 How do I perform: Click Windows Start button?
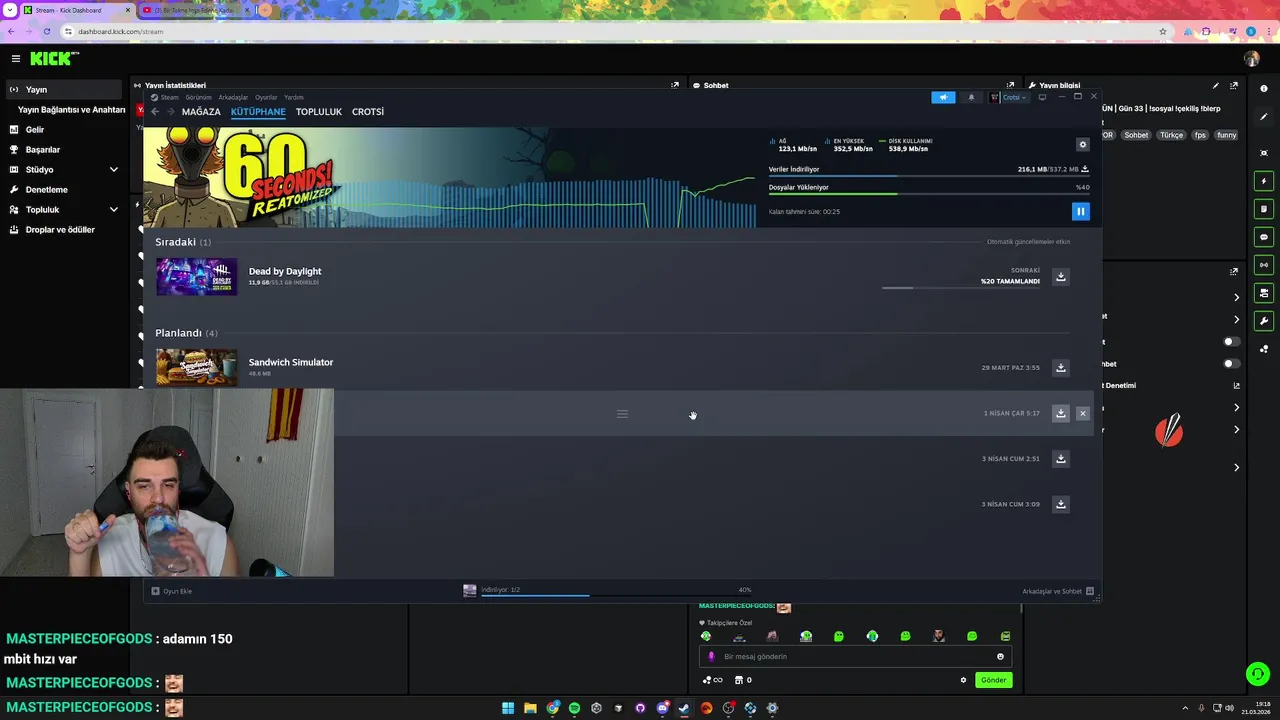pos(508,708)
